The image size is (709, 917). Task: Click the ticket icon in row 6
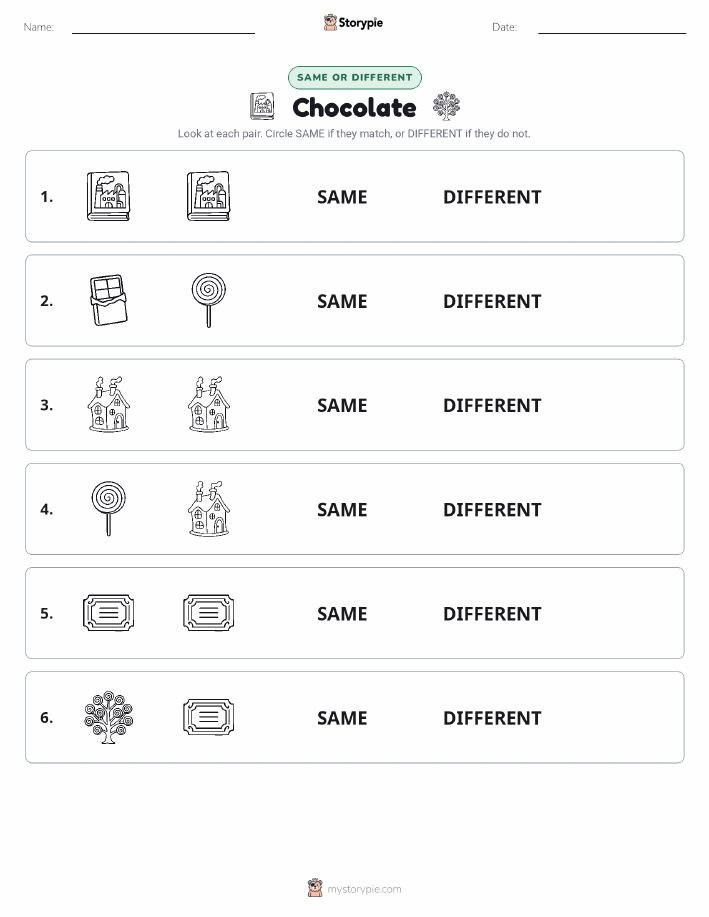pyautogui.click(x=209, y=717)
